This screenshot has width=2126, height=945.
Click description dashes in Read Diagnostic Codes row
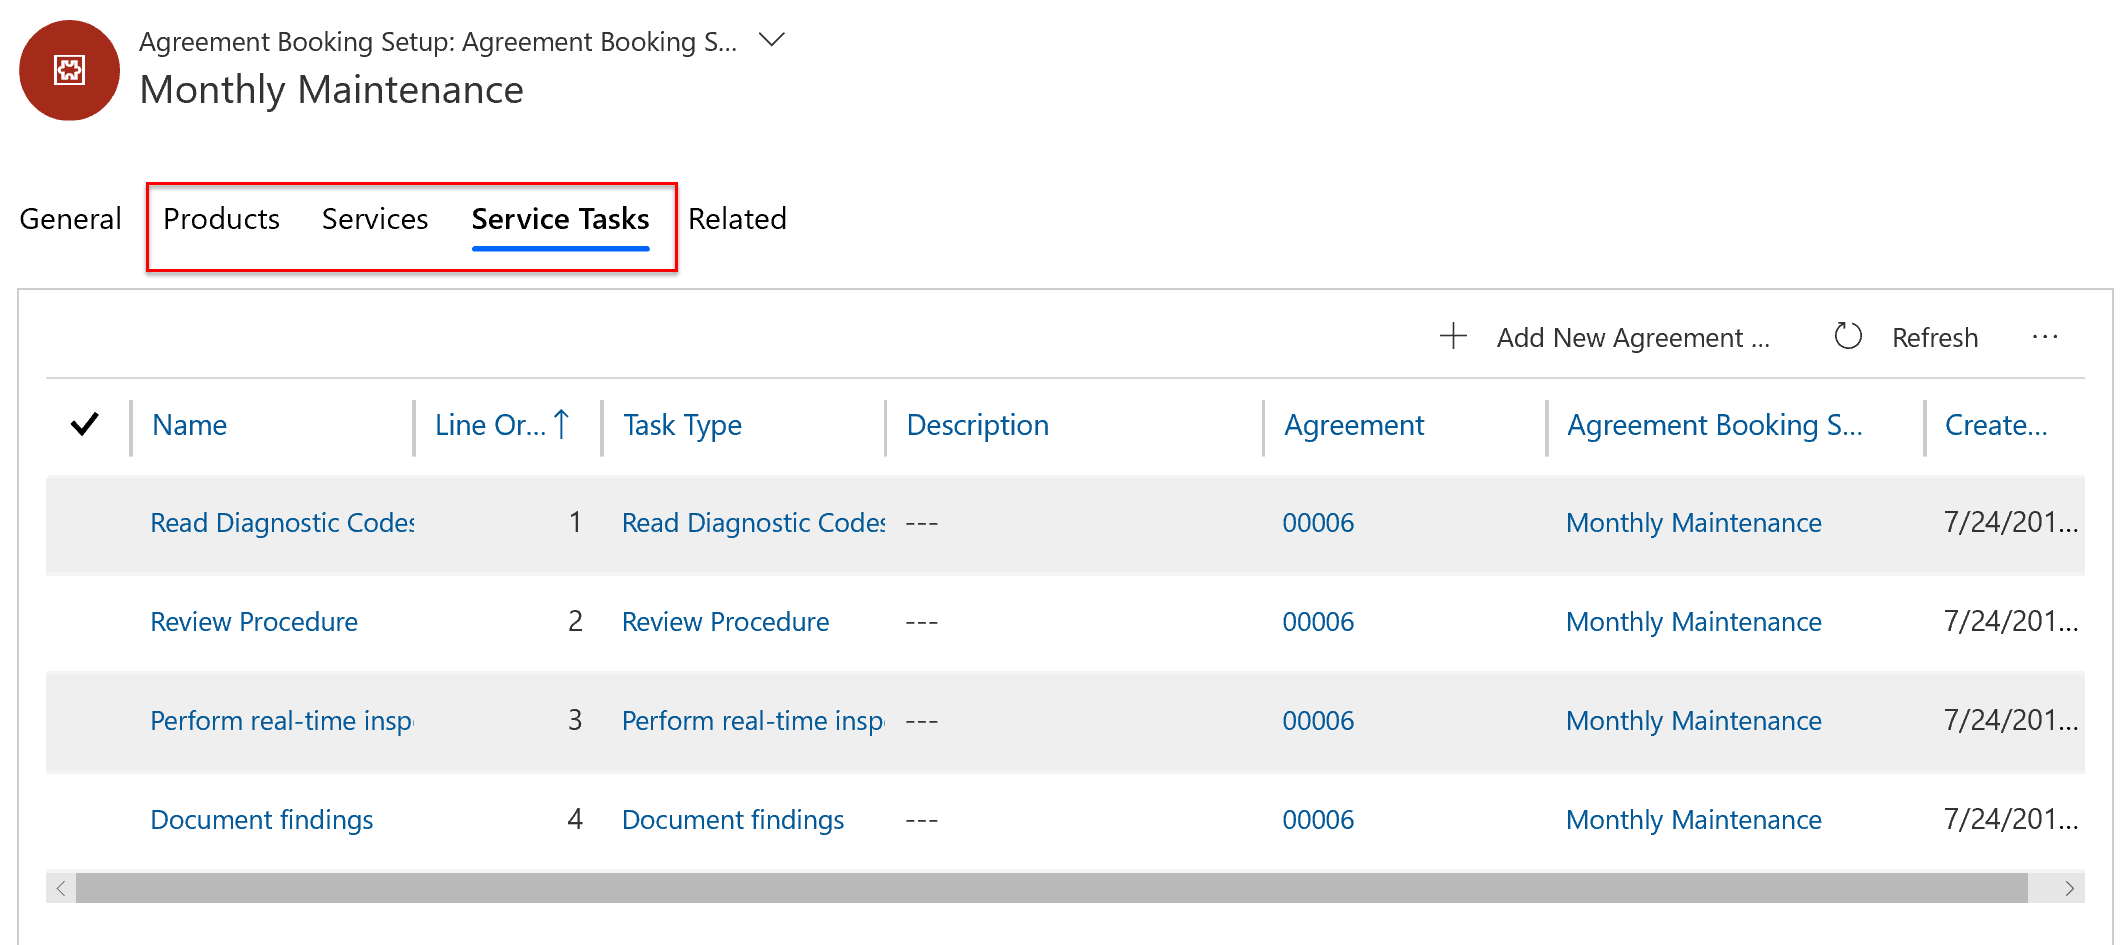(x=922, y=523)
